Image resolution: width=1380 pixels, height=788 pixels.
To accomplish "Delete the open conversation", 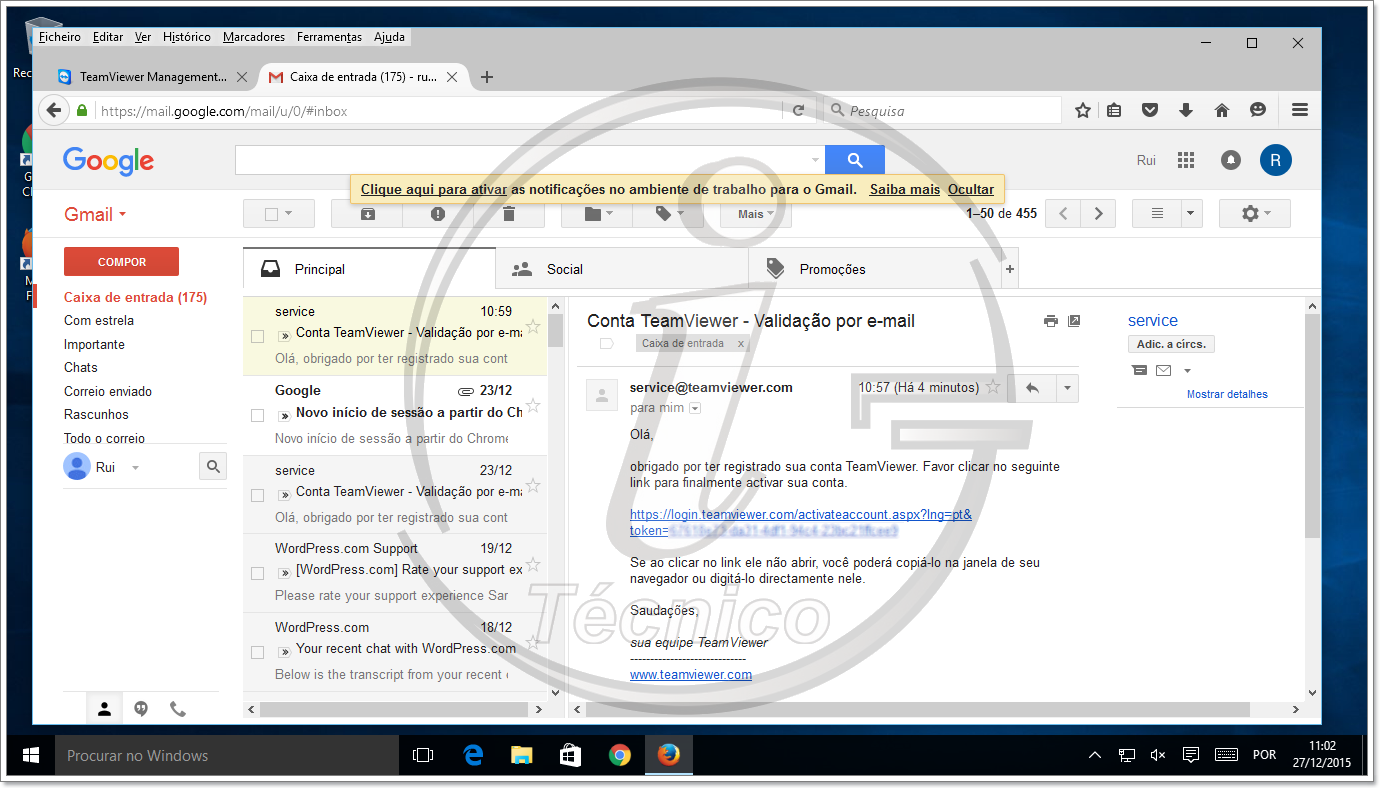I will tap(509, 212).
